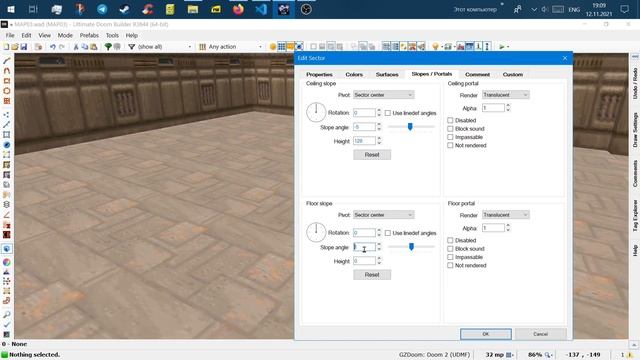Toggle the grid view mode icon
The height and width of the screenshot is (360, 640).
(282, 47)
